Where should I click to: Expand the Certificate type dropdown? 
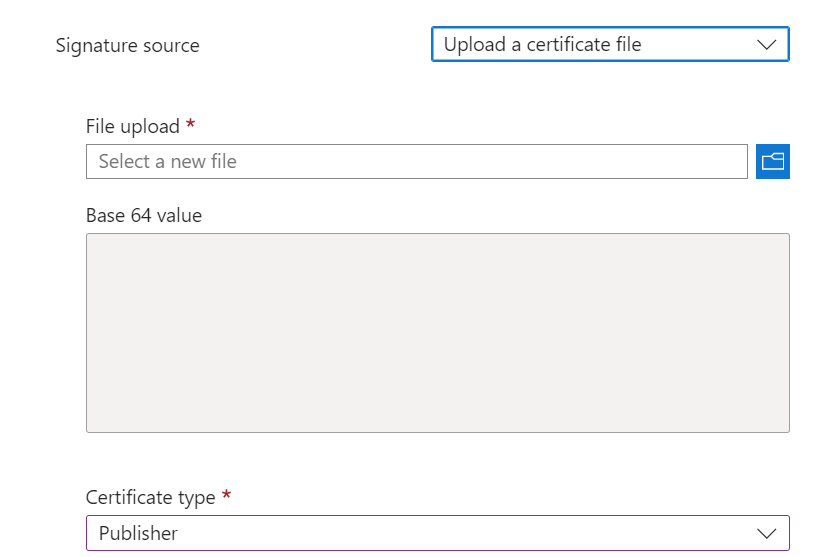[x=437, y=533]
